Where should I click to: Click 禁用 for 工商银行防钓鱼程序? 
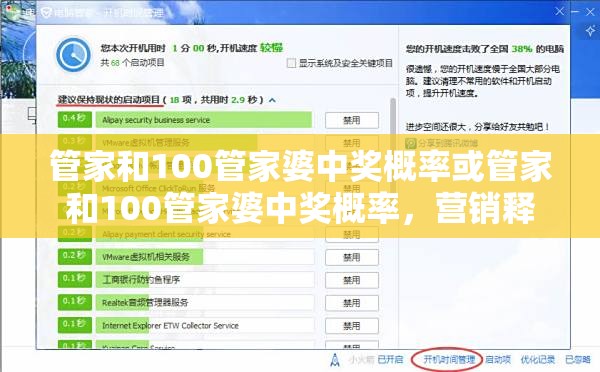(352, 280)
